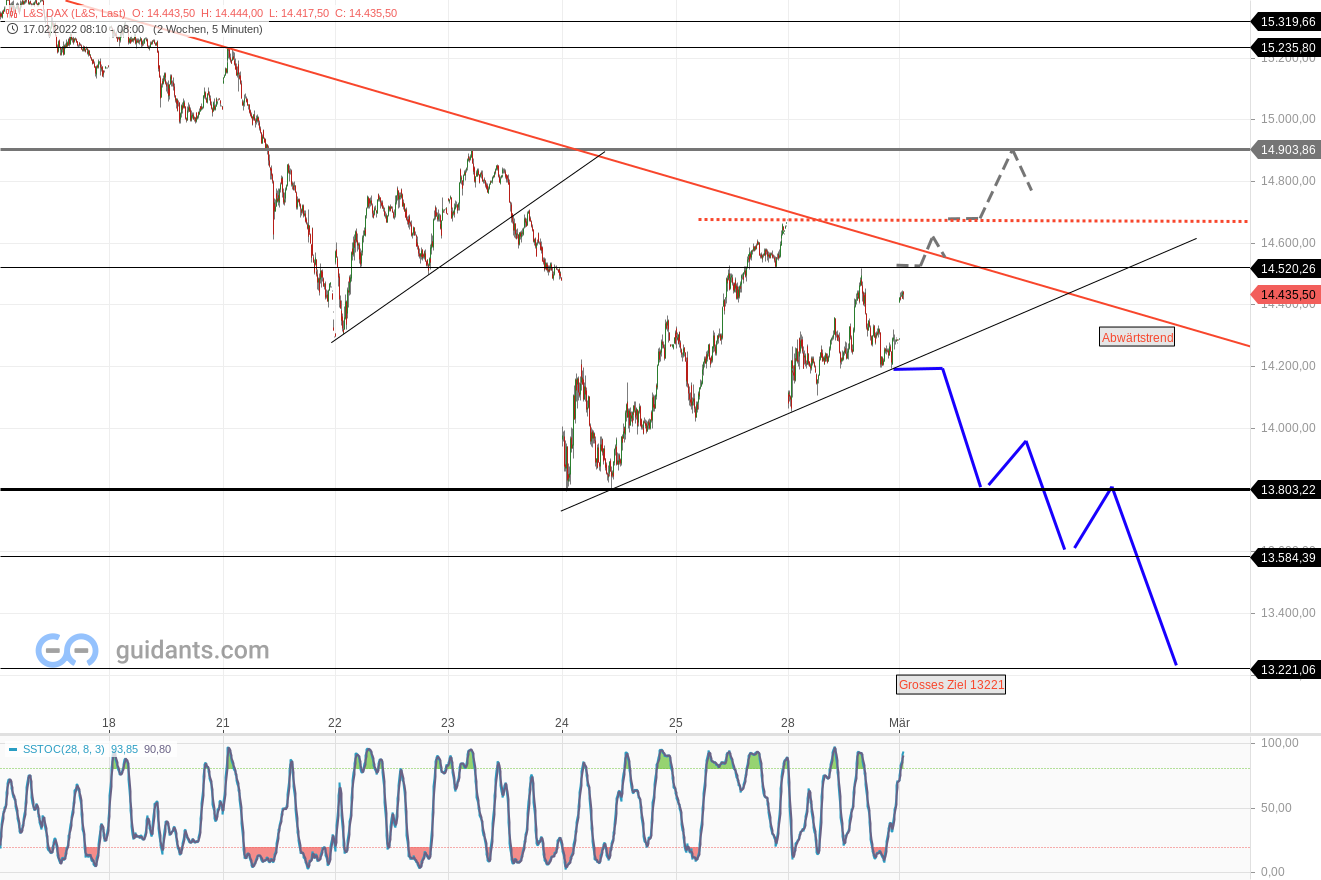The width and height of the screenshot is (1321, 880).
Task: Click the gray price tag 14.903,86
Action: pos(1286,150)
